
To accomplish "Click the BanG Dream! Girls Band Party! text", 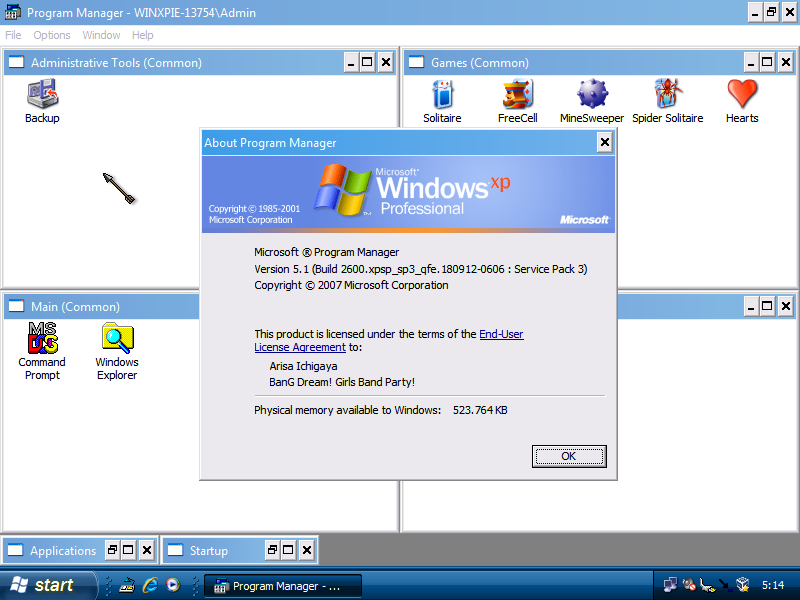I will (x=342, y=382).
